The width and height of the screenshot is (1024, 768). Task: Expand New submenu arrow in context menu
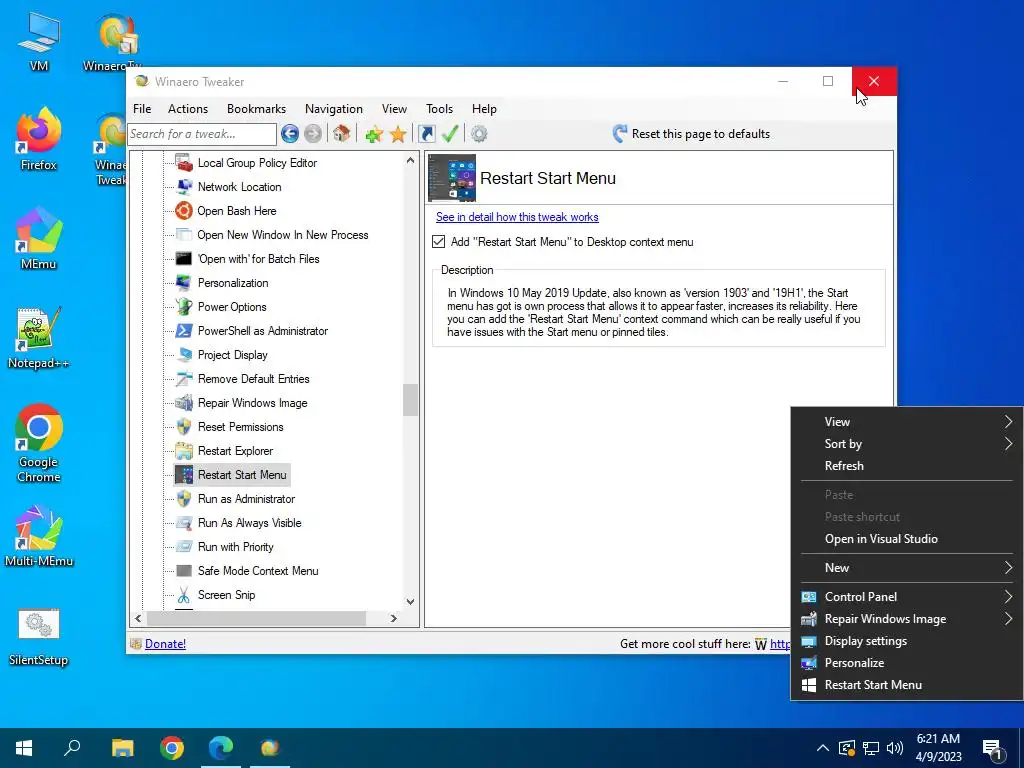[1008, 568]
